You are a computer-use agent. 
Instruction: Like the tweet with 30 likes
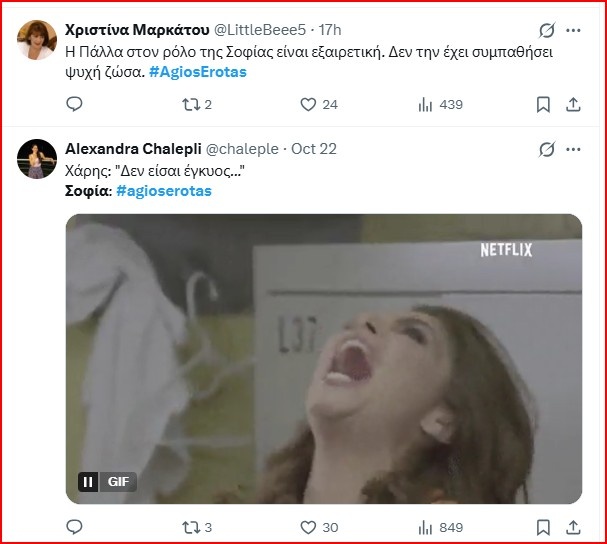tap(308, 526)
